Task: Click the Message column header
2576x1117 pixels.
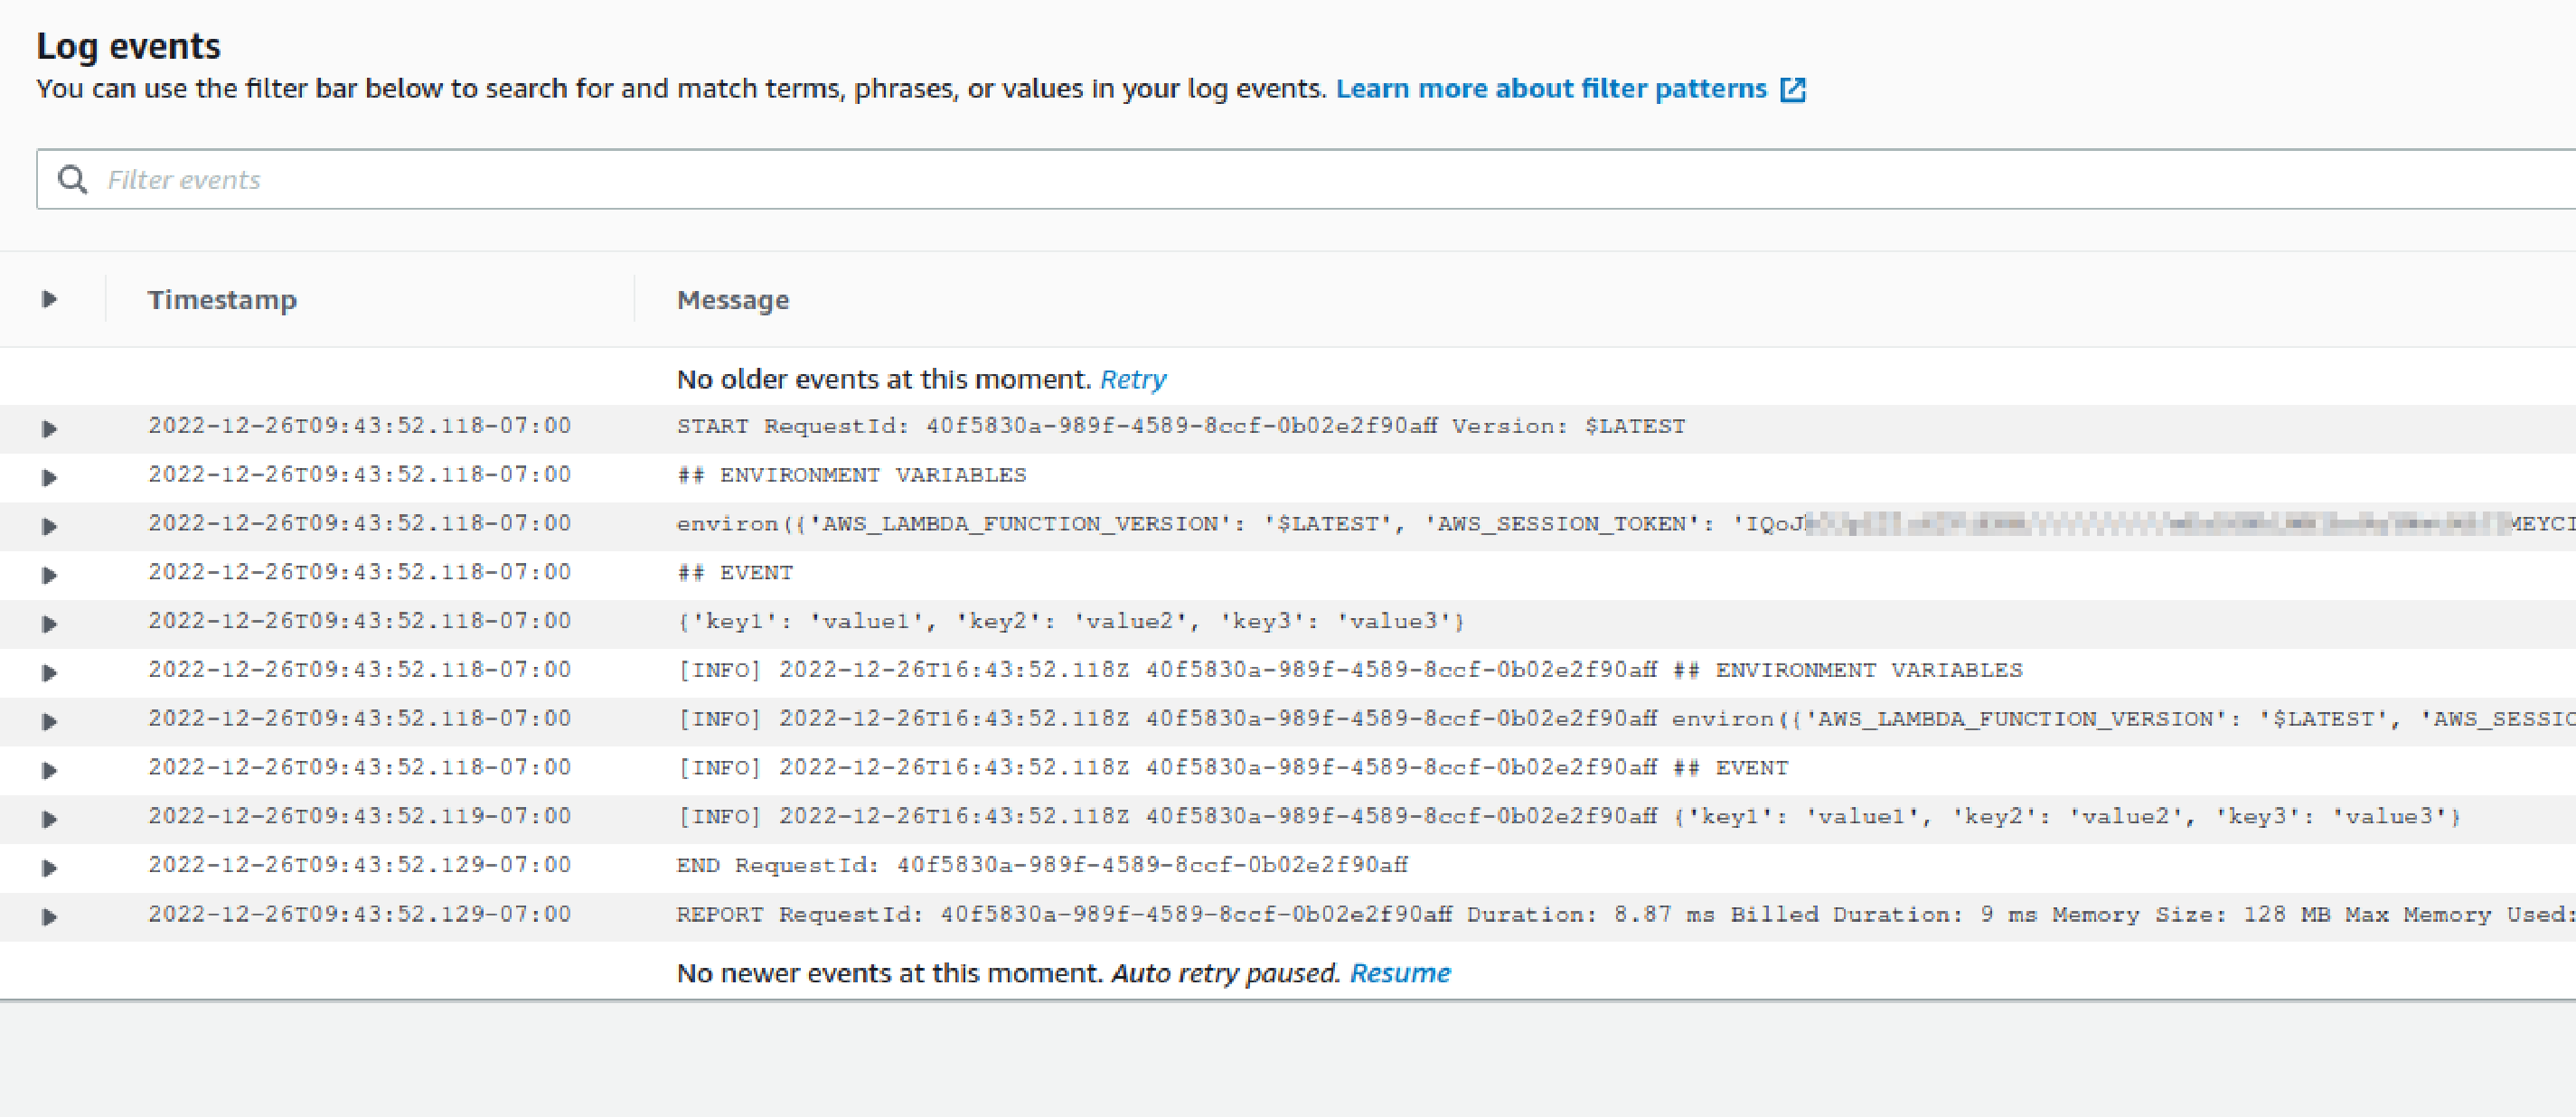Action: (732, 300)
